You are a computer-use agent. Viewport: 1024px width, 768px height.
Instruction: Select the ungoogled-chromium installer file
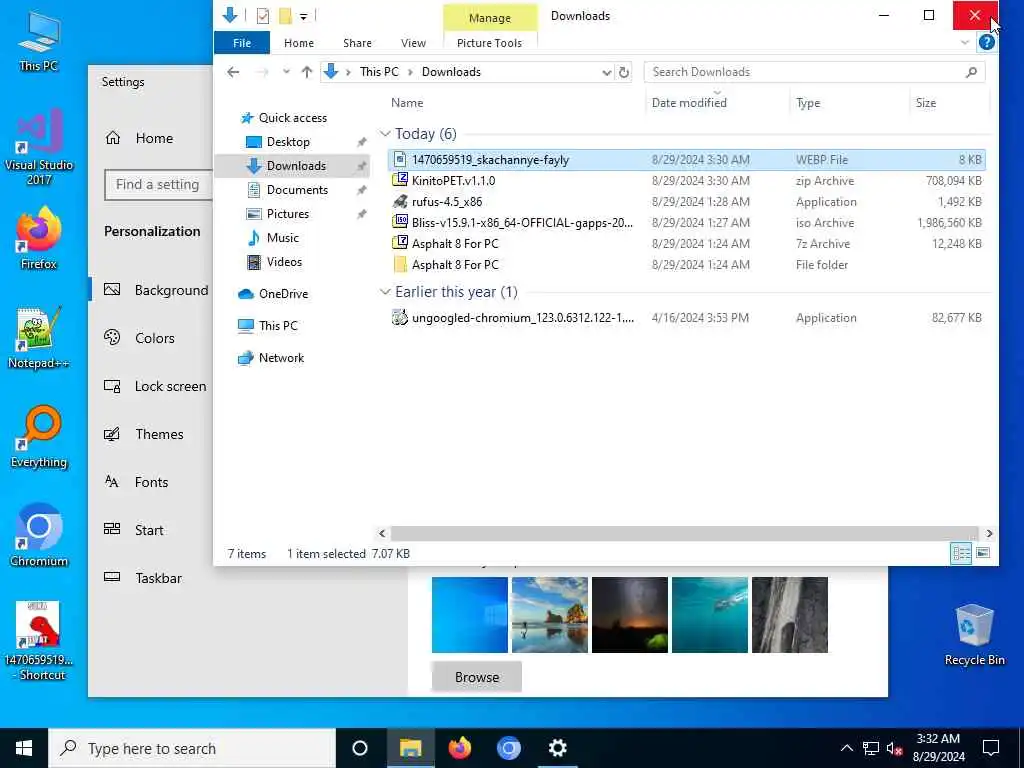687,318
